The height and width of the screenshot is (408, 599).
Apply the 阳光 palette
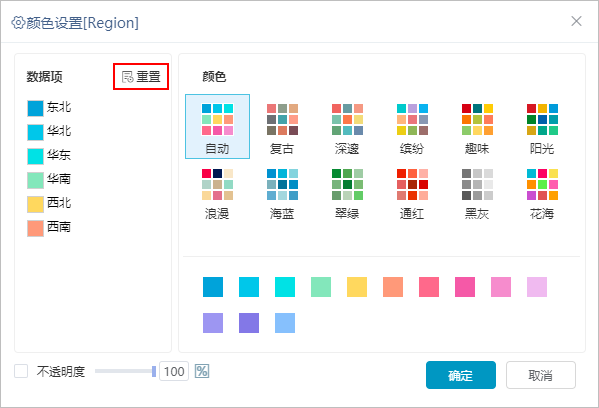pyautogui.click(x=542, y=127)
